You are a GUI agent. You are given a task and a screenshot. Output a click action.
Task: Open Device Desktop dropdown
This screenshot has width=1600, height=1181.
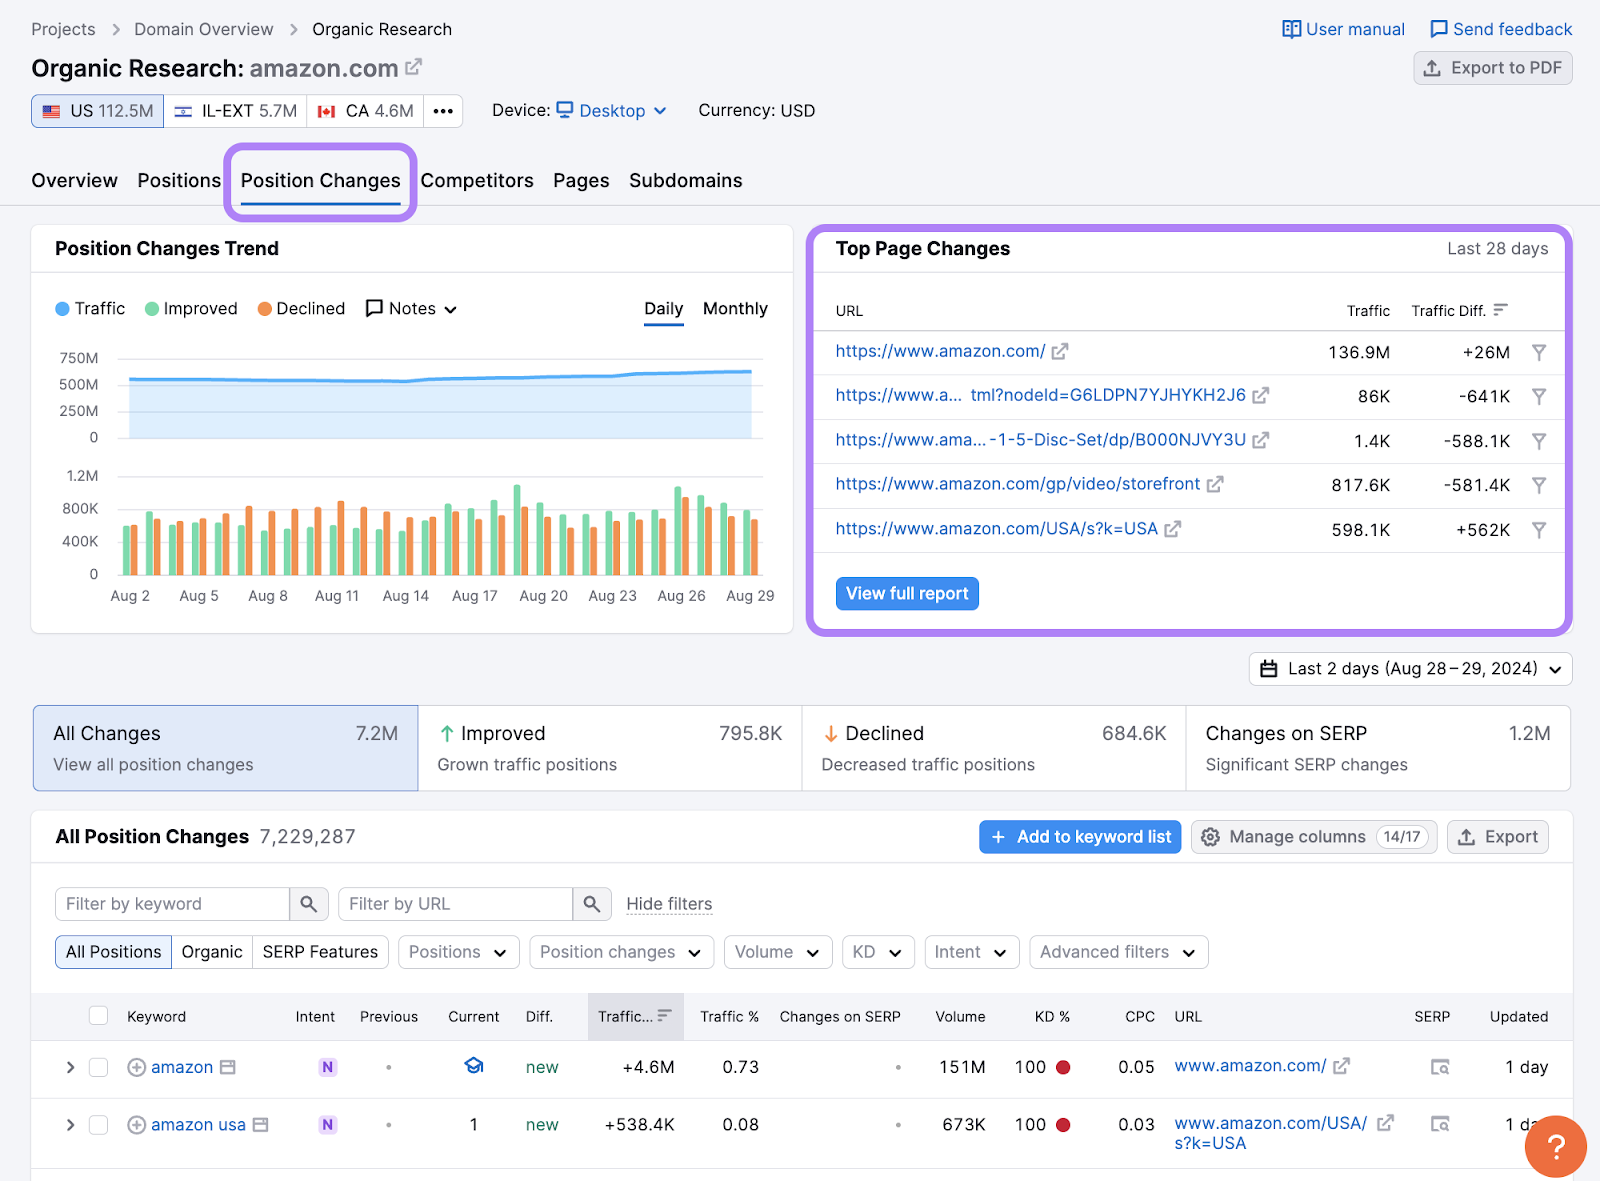611,111
